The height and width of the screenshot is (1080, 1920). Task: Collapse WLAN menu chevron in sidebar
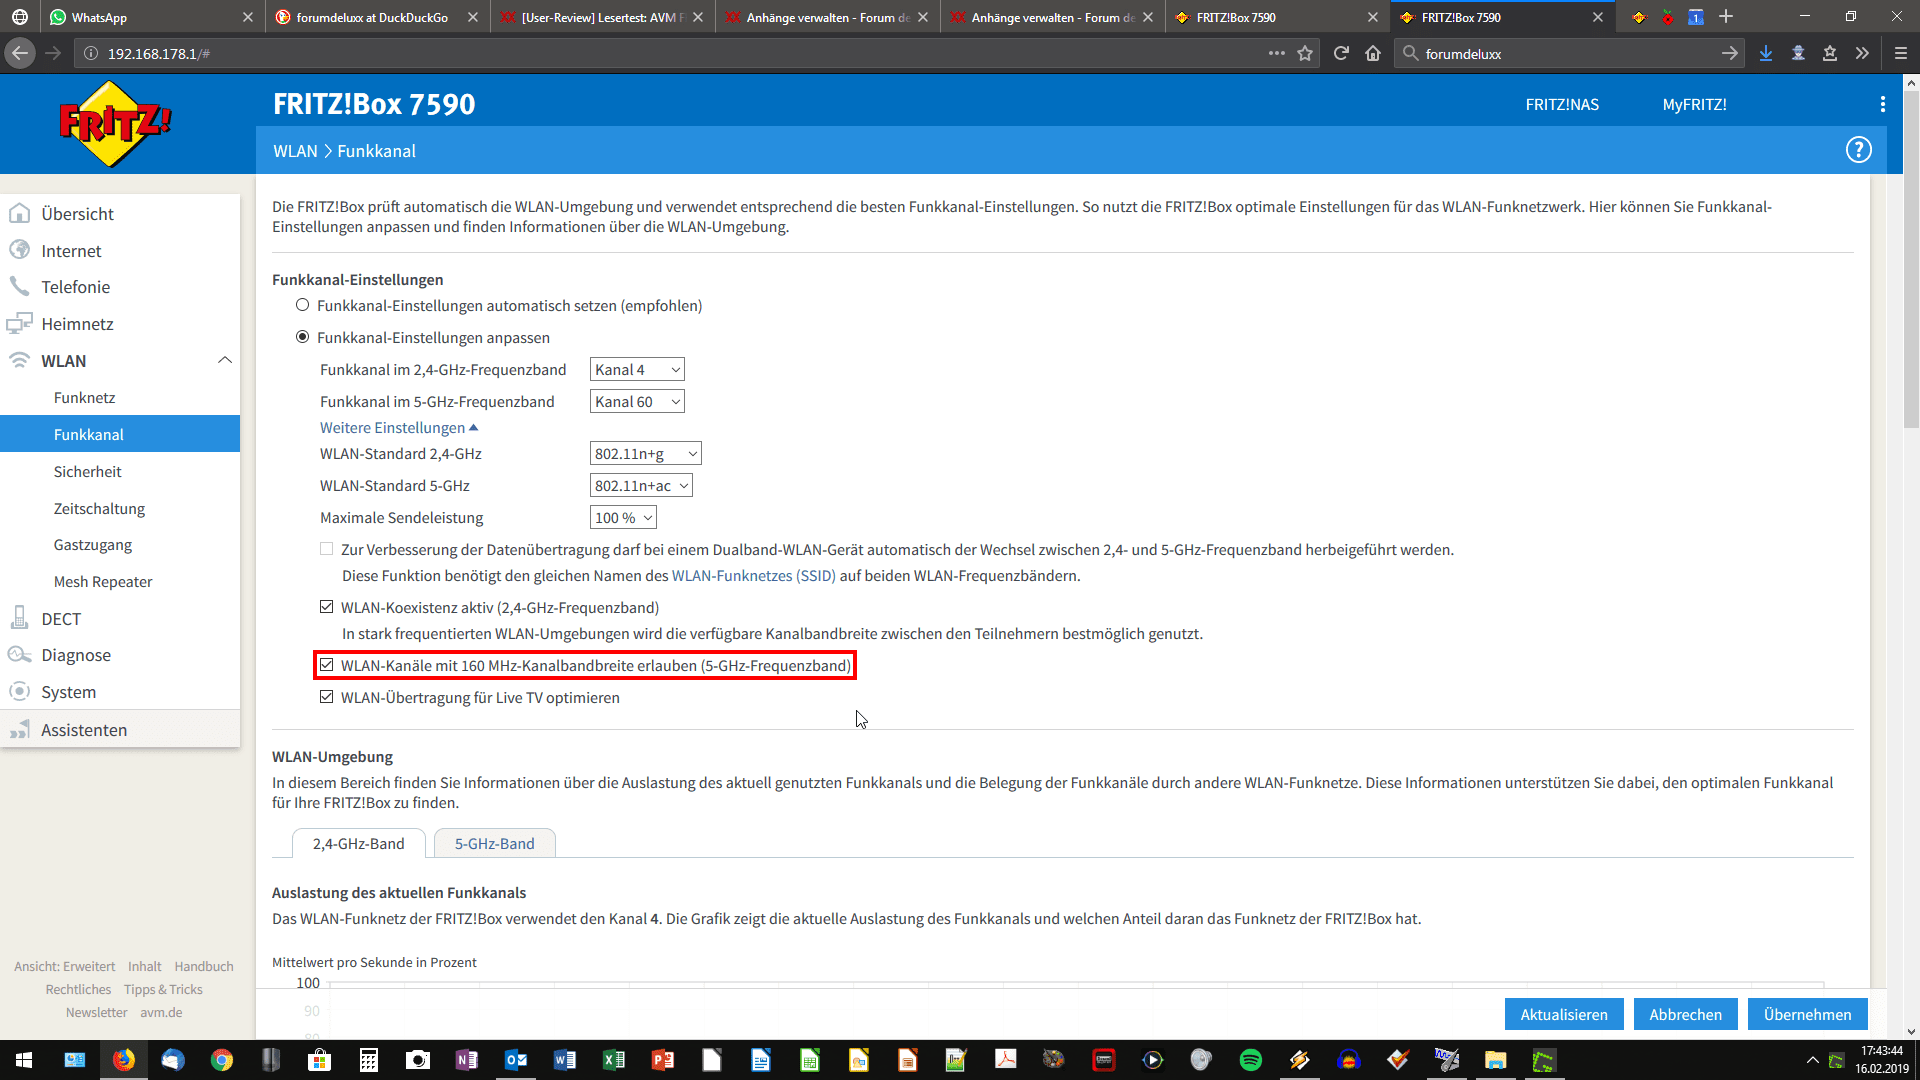tap(225, 360)
